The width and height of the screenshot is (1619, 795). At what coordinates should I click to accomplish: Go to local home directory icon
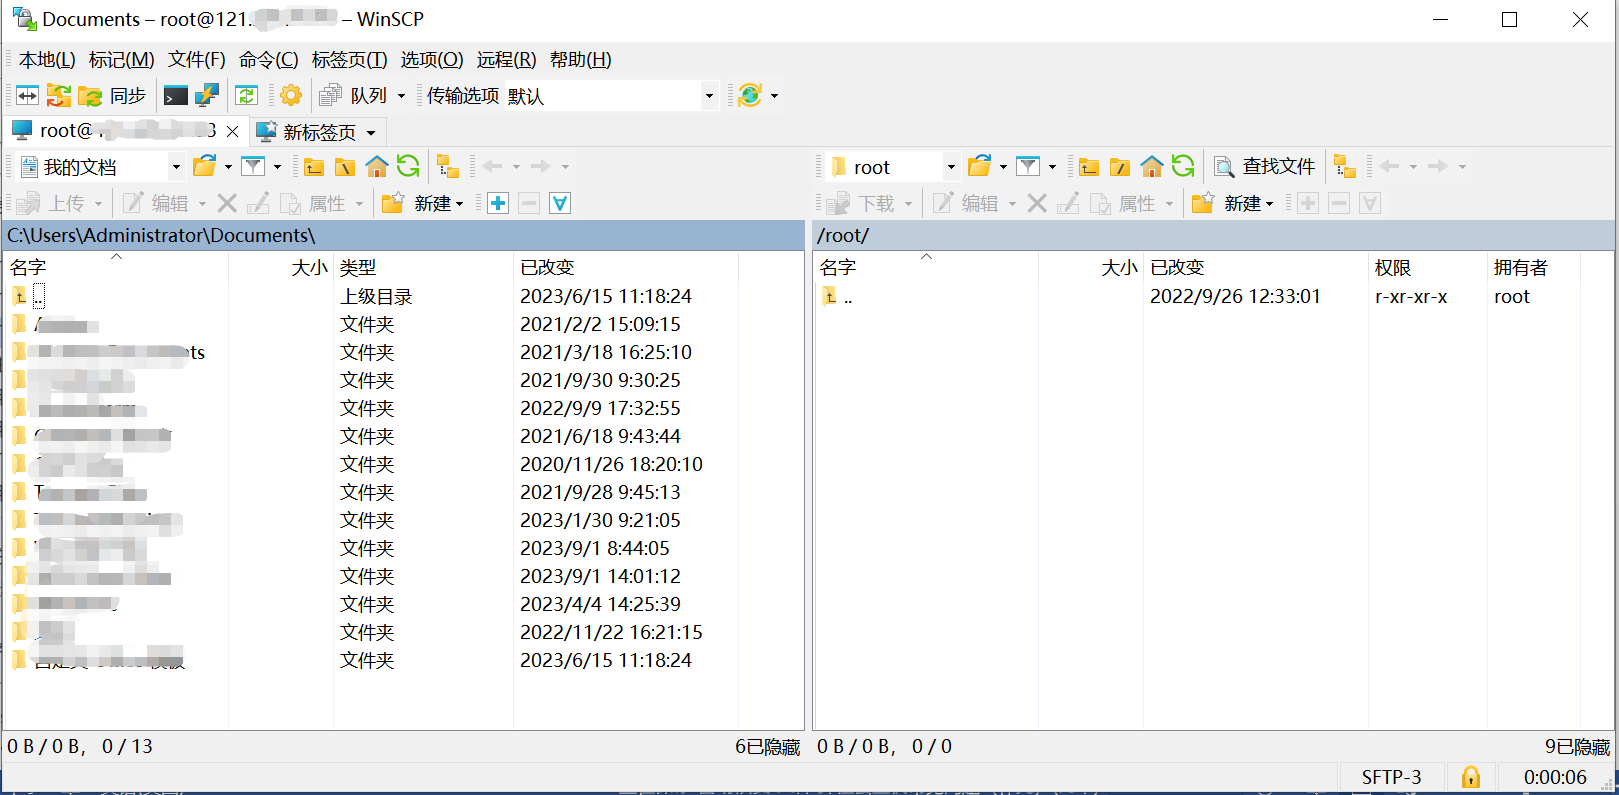(x=376, y=167)
